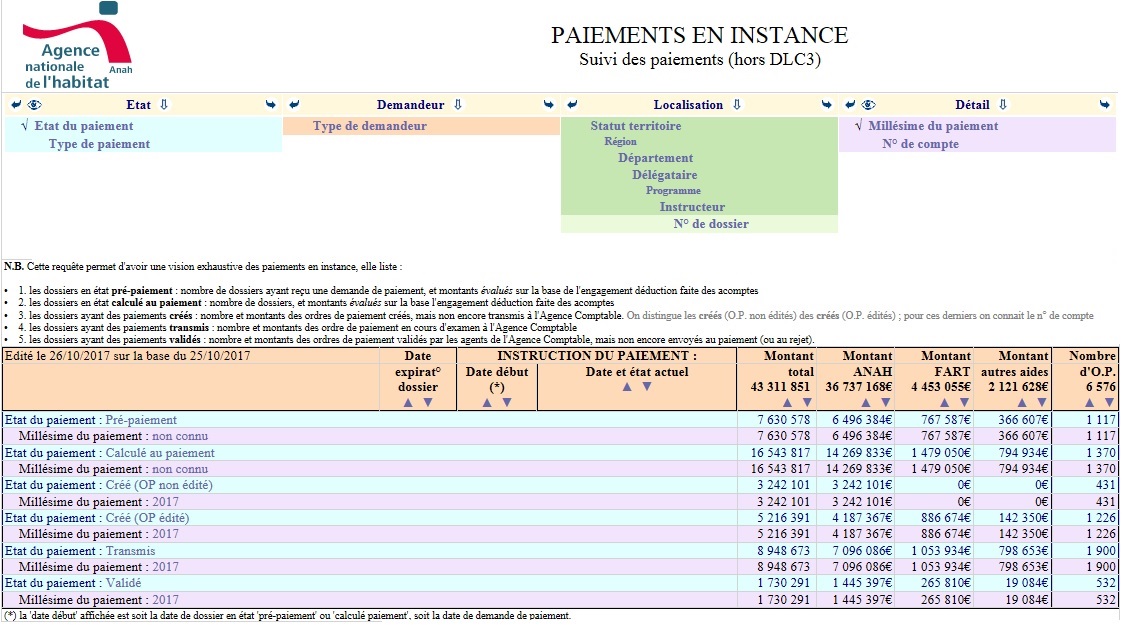Toggle the eye icon in Détail header
1126x625 pixels.
(x=868, y=105)
